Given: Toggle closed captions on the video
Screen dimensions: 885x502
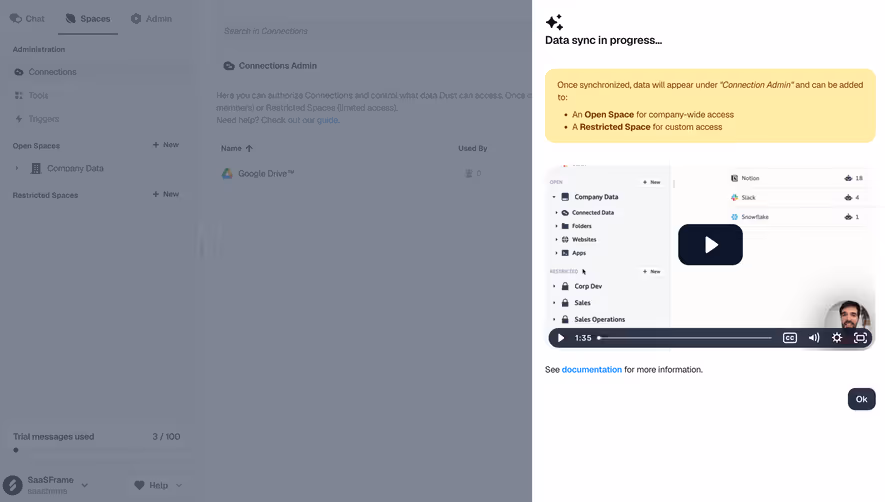Looking at the screenshot, I should click(x=790, y=338).
